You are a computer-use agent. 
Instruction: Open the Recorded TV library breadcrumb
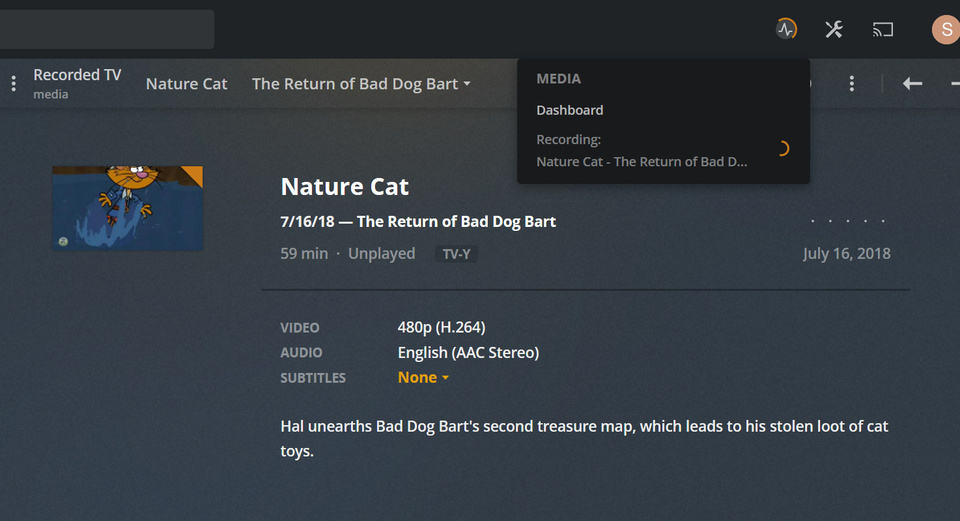(77, 76)
